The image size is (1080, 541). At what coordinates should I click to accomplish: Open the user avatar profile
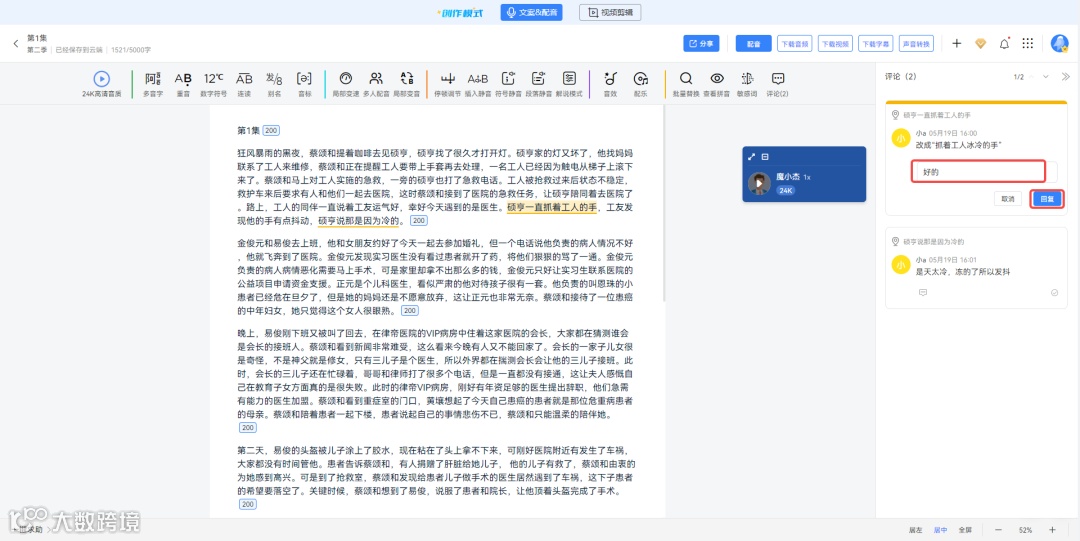[1059, 43]
